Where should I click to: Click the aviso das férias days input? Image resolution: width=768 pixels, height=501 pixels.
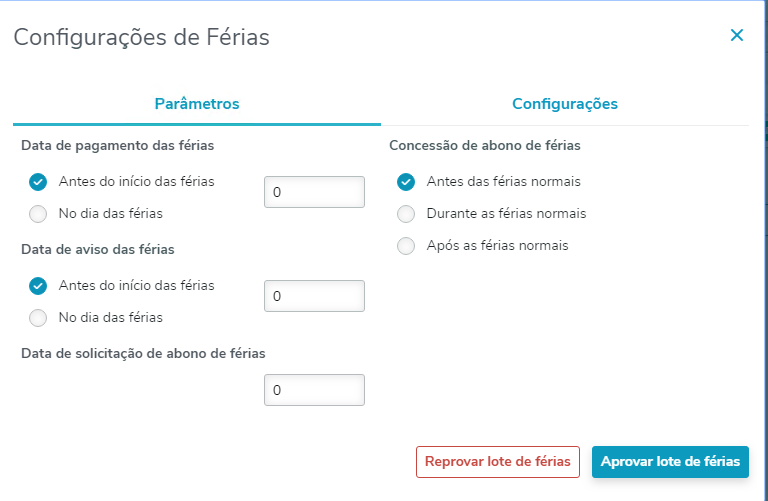(314, 296)
